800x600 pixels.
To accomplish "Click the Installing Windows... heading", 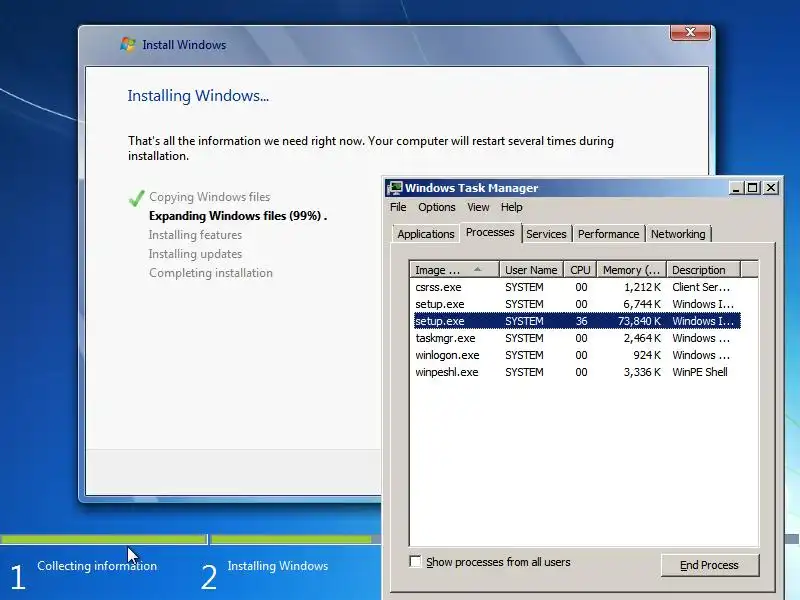I will 198,96.
